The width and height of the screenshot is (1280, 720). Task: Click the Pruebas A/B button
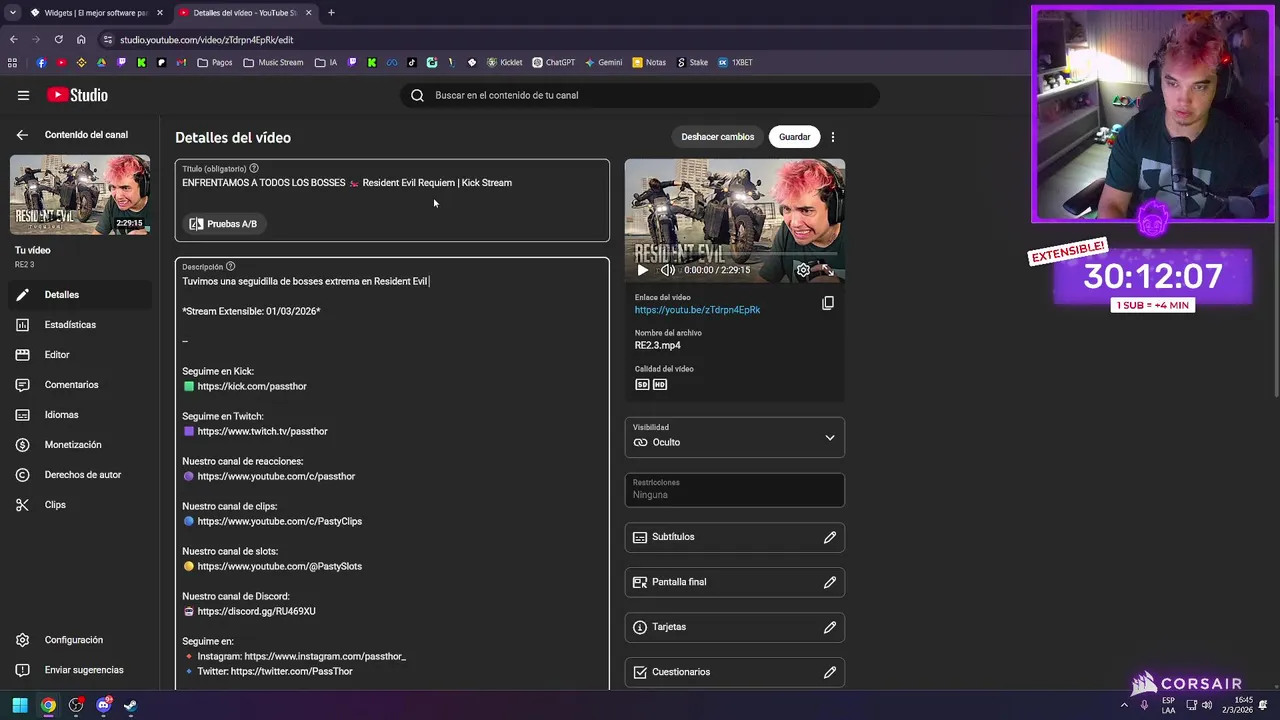(x=223, y=224)
